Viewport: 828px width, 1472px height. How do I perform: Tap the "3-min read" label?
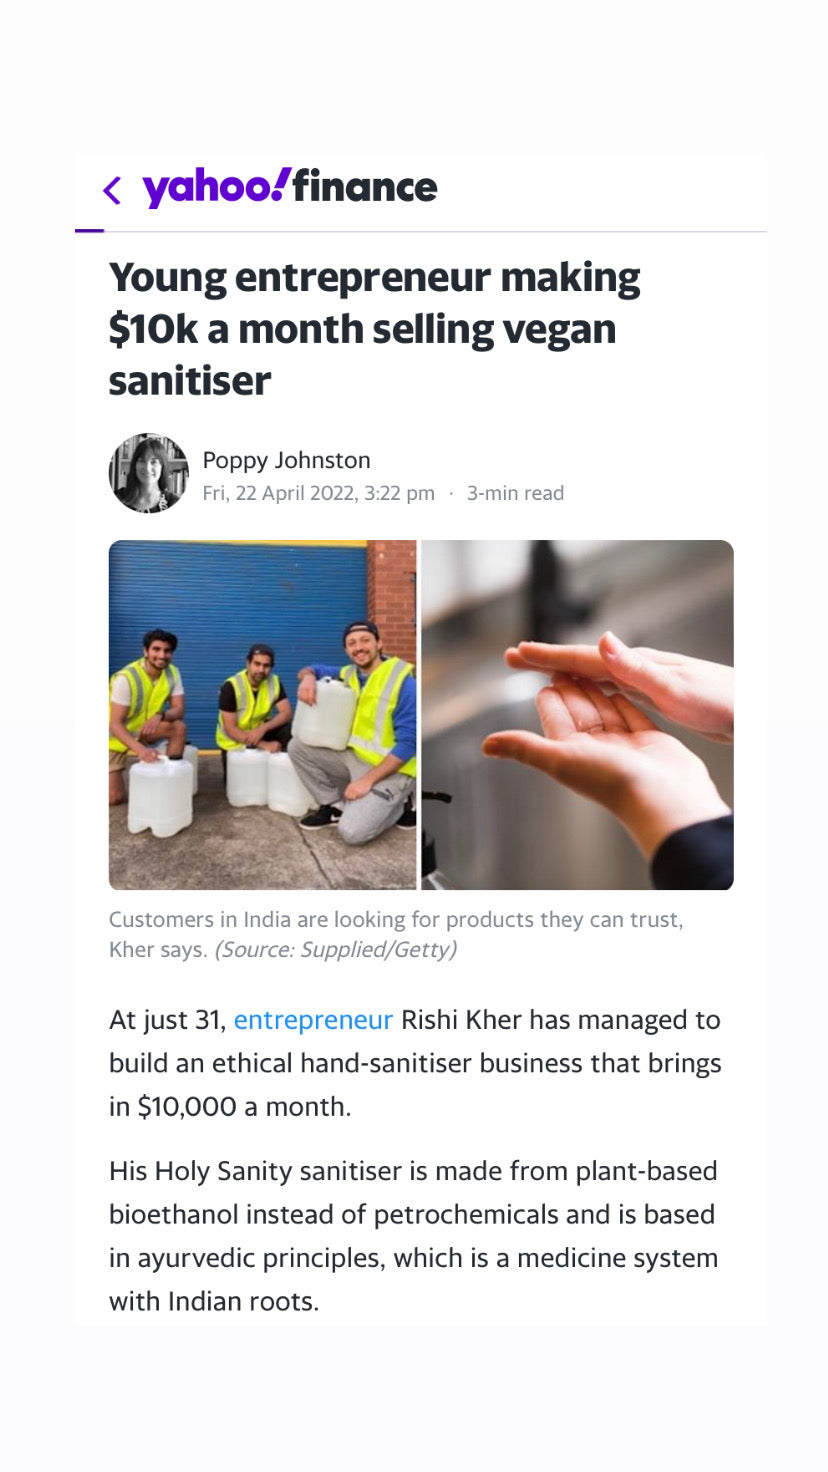coord(515,493)
